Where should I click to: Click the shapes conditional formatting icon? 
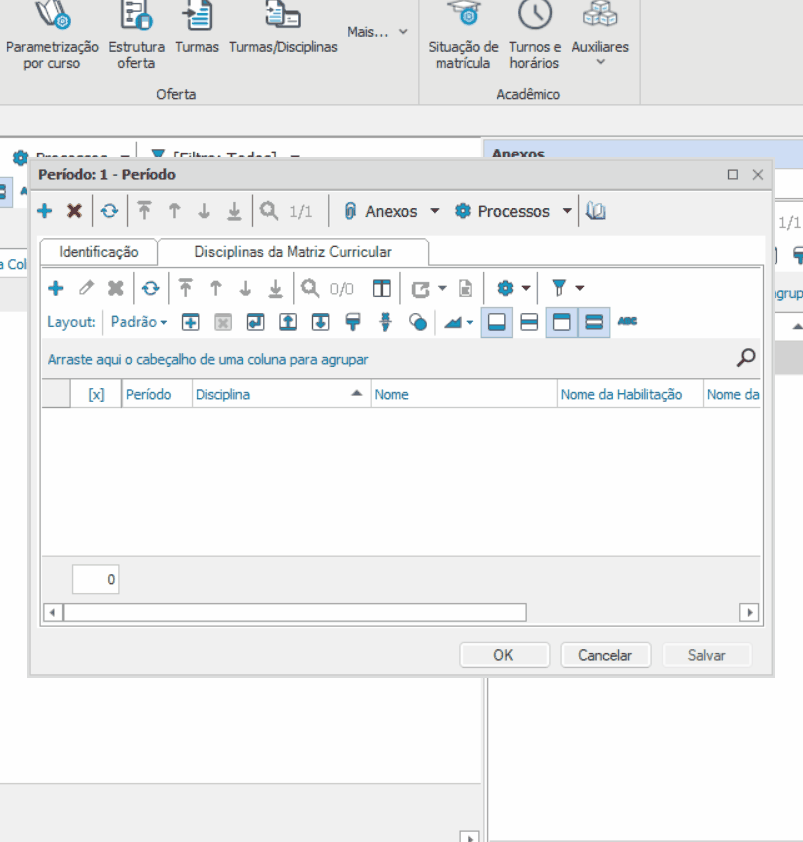click(418, 322)
